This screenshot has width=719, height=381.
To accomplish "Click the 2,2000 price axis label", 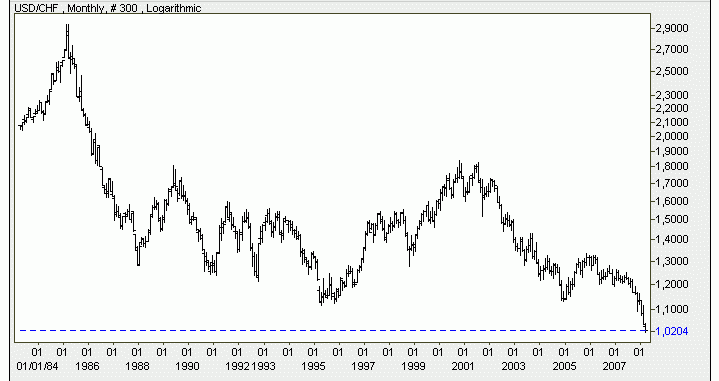I will [672, 109].
